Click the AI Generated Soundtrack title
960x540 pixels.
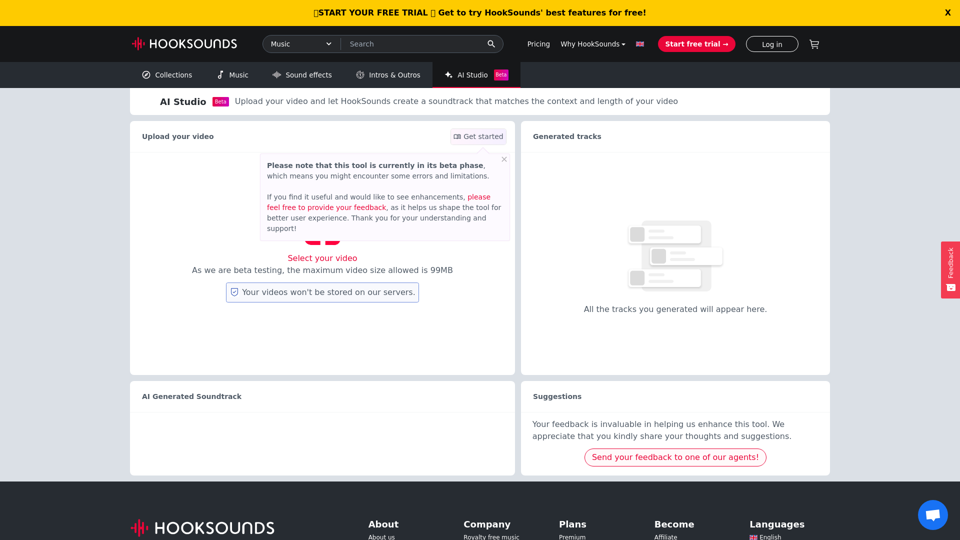pos(192,397)
